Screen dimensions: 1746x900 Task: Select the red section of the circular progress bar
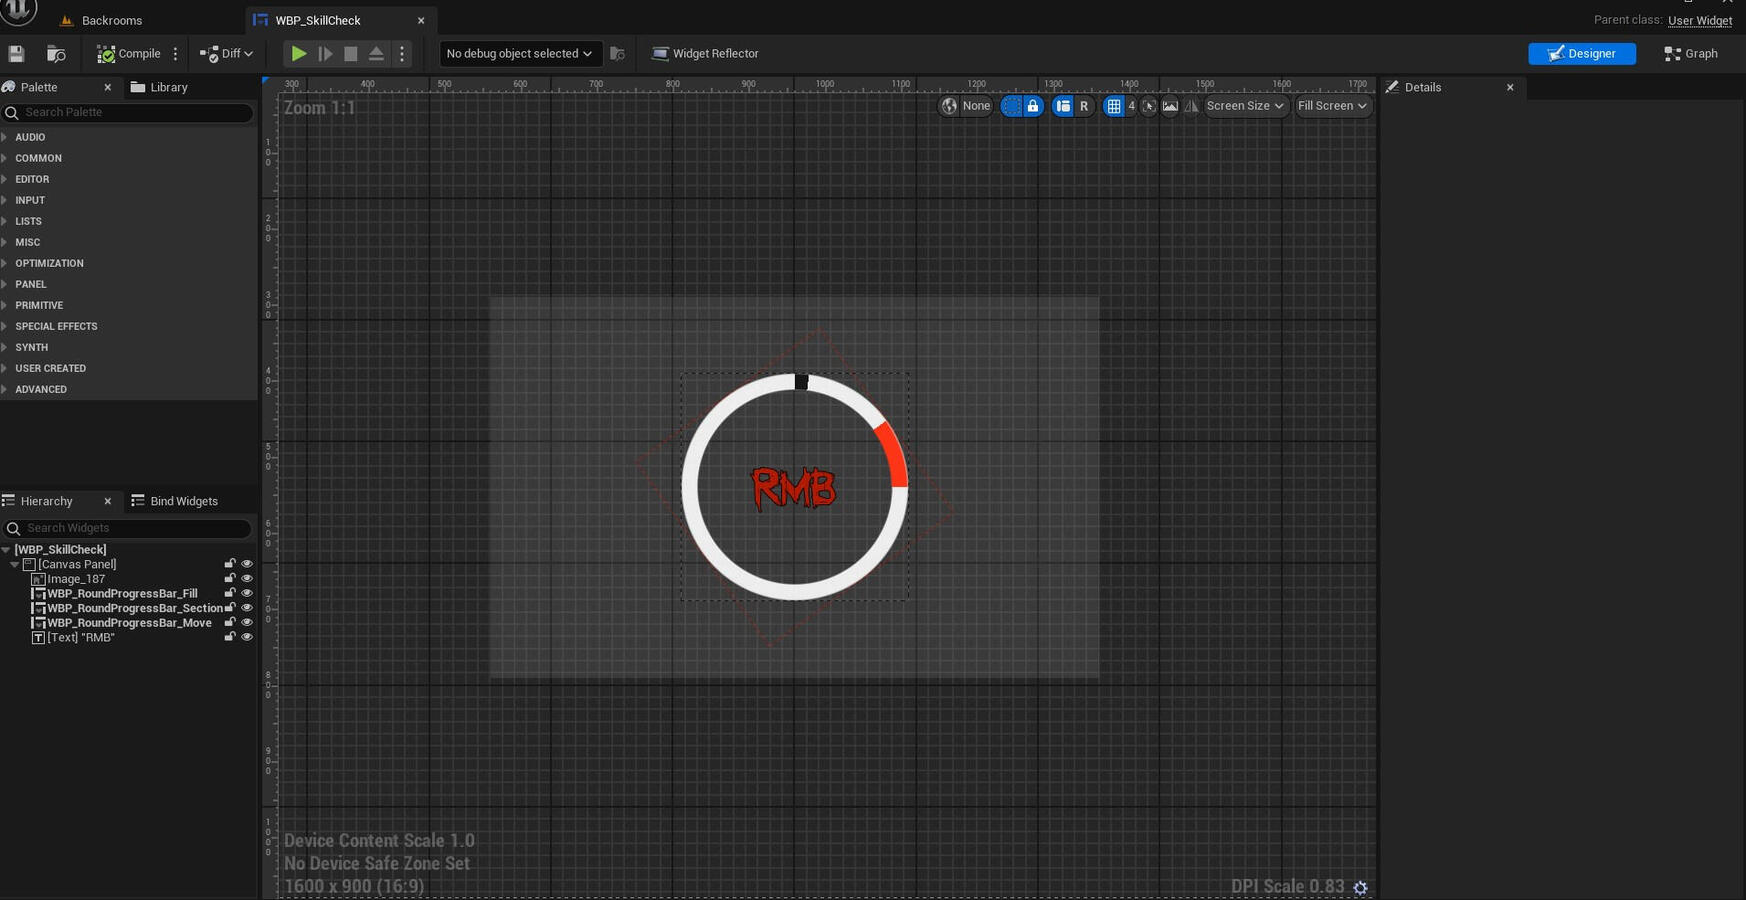coord(893,453)
